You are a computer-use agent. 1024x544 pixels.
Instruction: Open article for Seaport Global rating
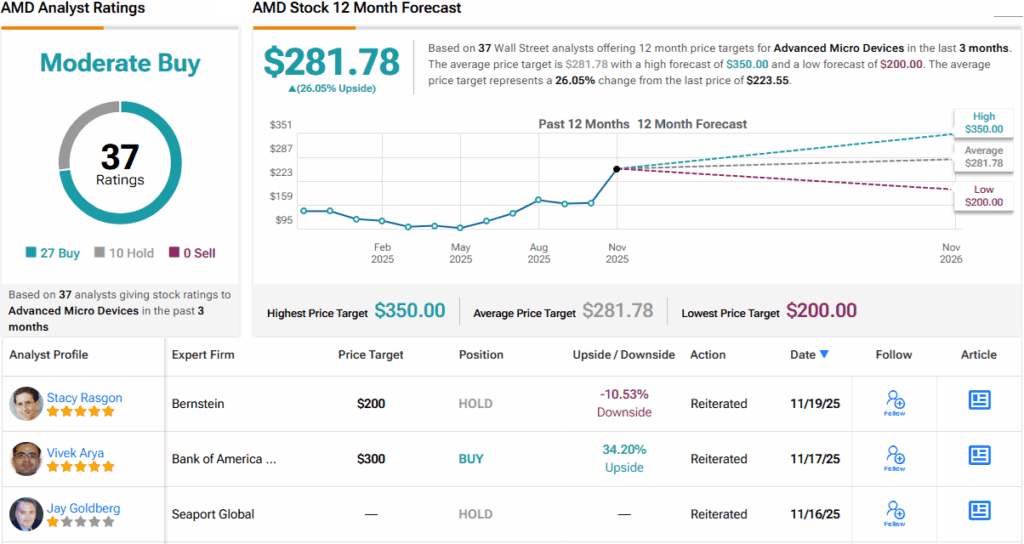pyautogui.click(x=979, y=510)
